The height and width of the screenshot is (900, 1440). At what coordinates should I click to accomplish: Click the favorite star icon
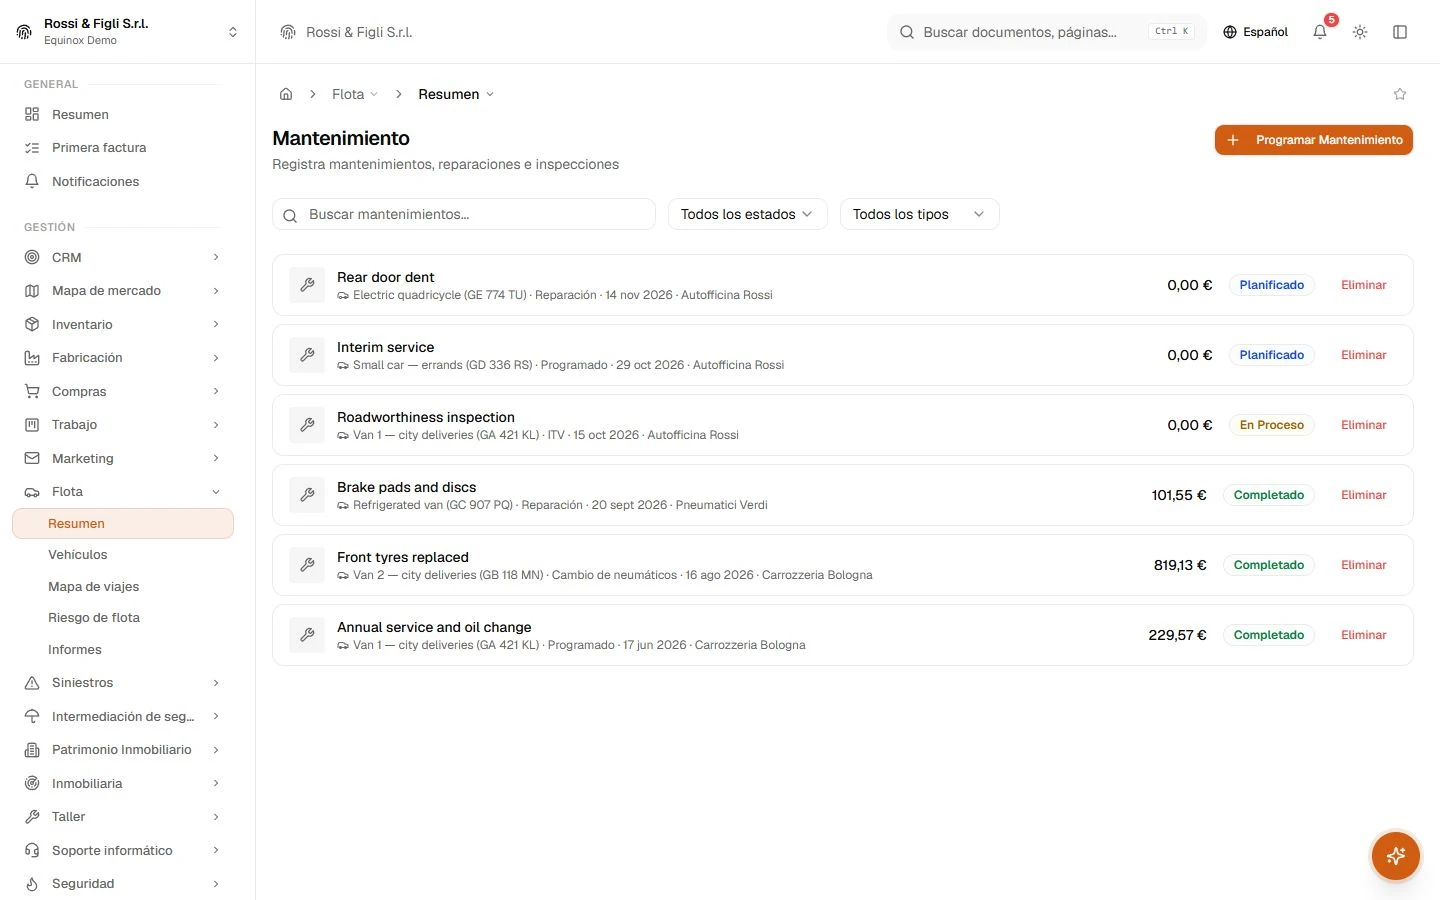click(x=1400, y=94)
